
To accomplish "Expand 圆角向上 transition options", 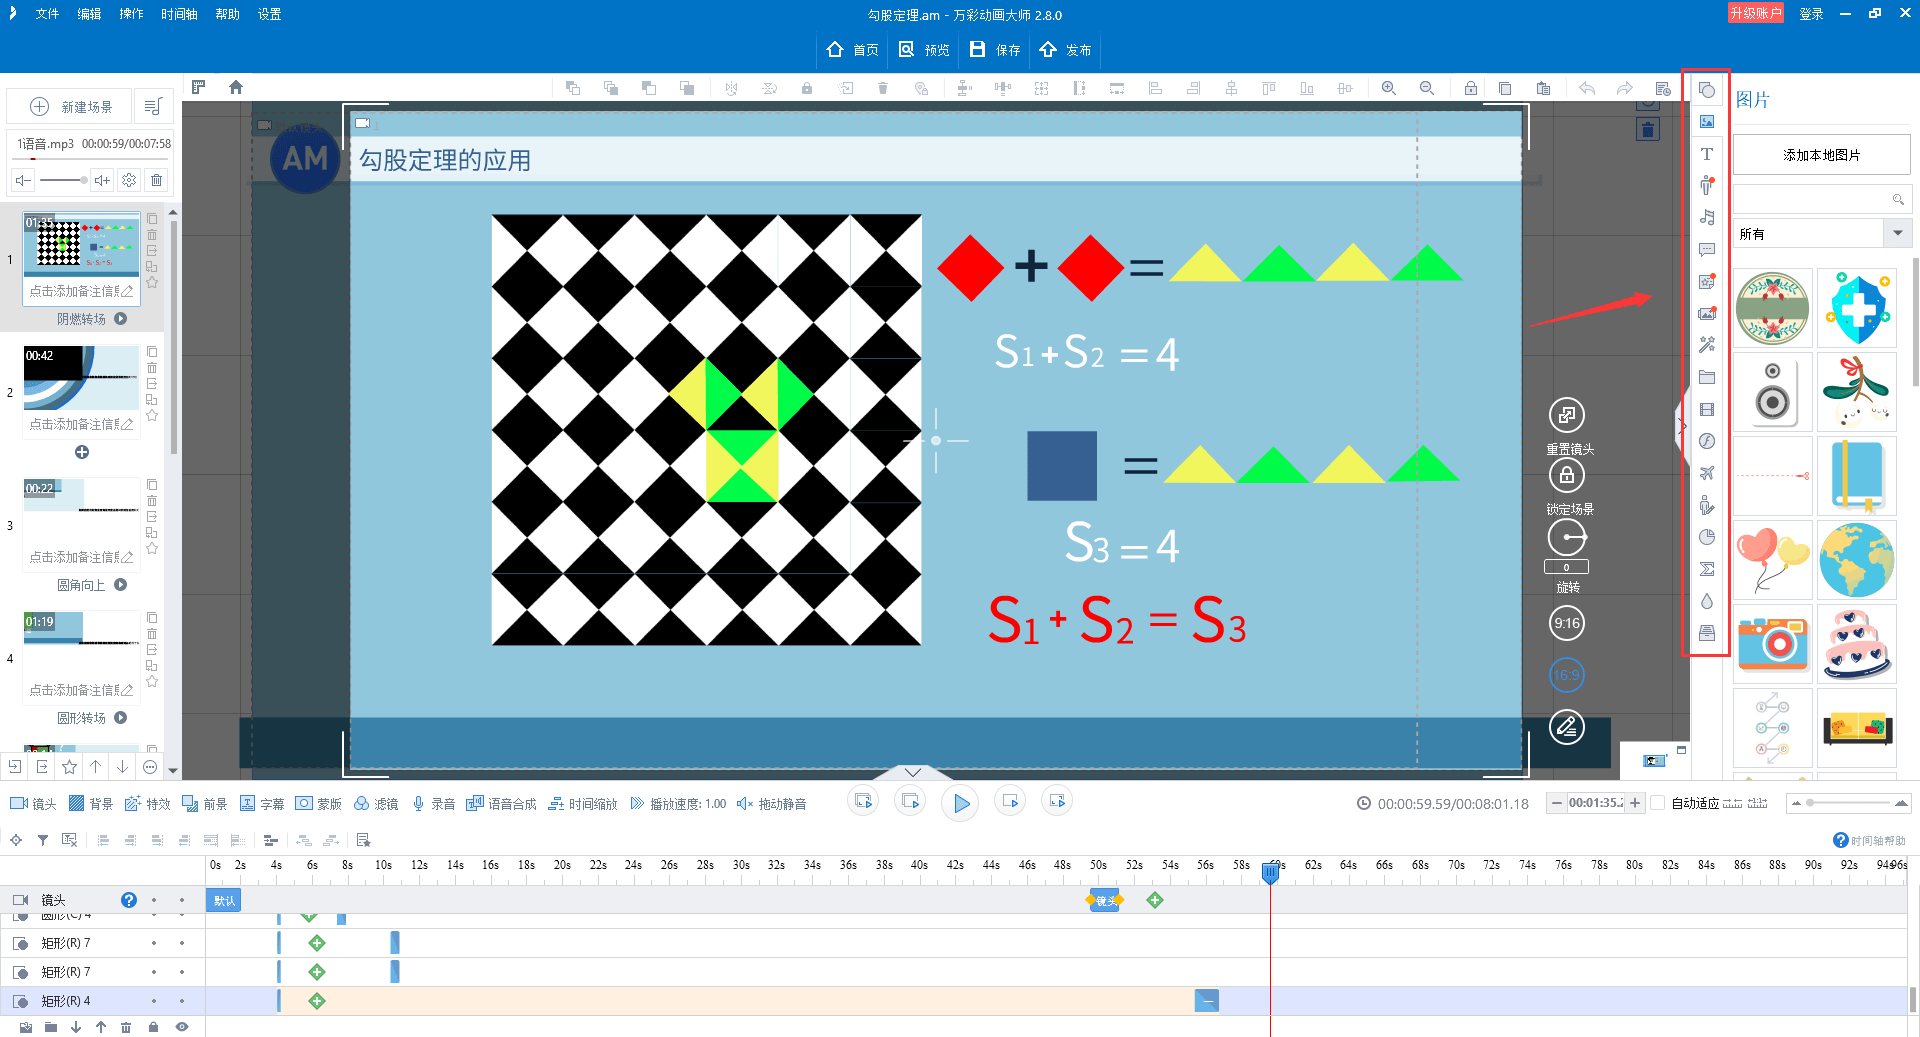I will click(121, 585).
